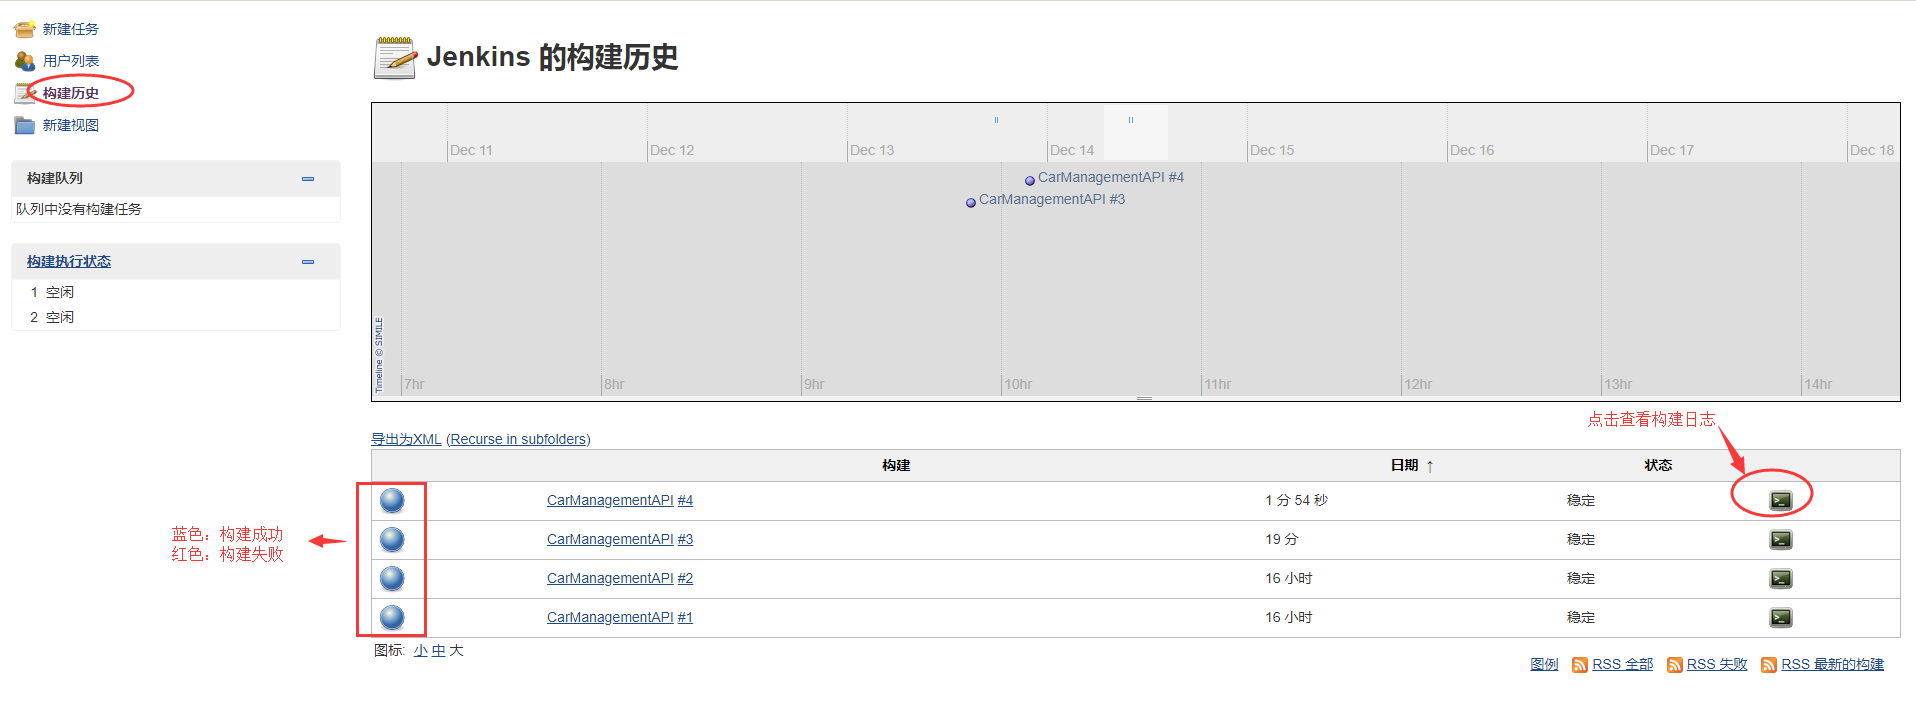This screenshot has height=726, width=1916.
Task: Click the 10hr label on the timeline
Action: tap(1018, 384)
